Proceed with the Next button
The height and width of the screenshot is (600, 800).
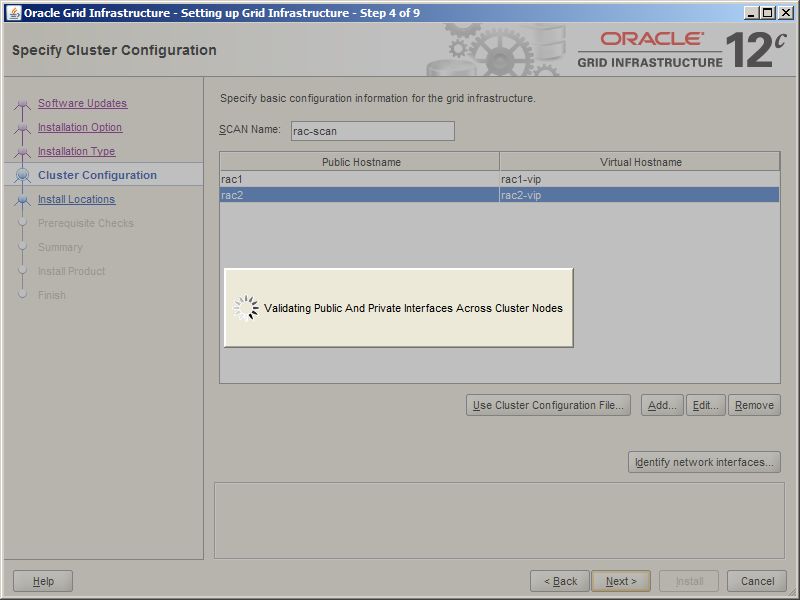pos(621,581)
